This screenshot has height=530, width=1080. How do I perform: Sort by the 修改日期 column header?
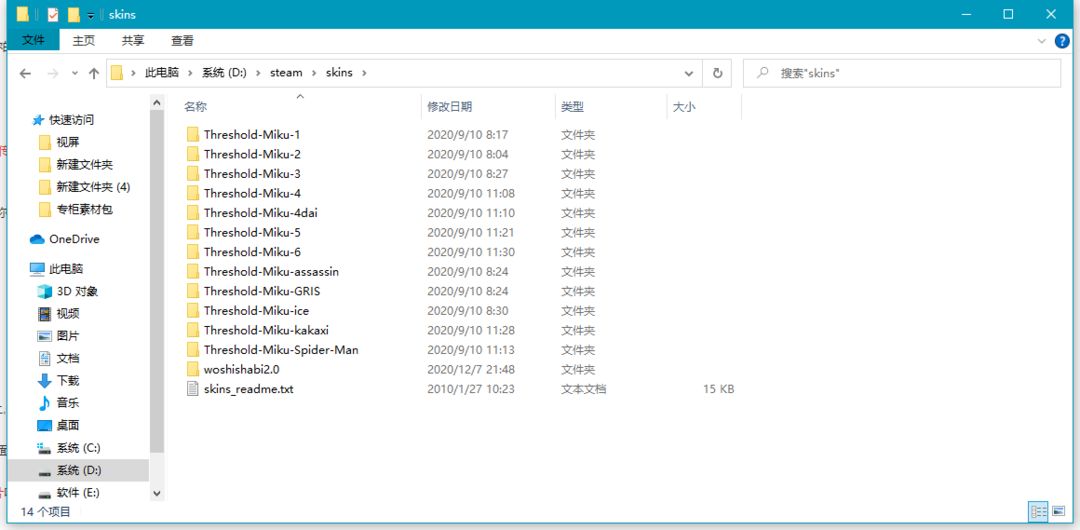pyautogui.click(x=450, y=107)
